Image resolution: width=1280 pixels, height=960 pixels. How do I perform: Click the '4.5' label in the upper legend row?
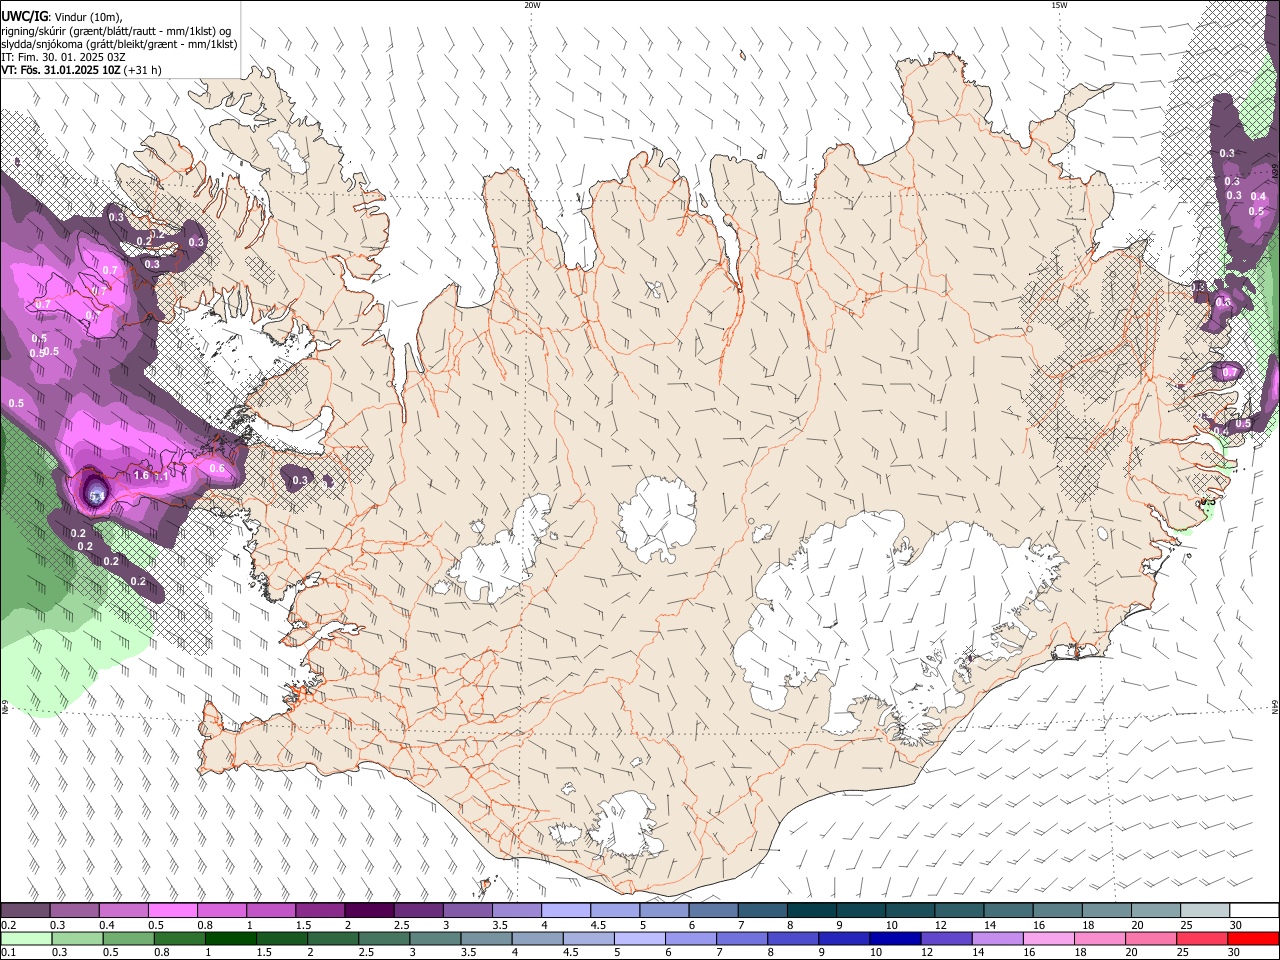click(598, 925)
